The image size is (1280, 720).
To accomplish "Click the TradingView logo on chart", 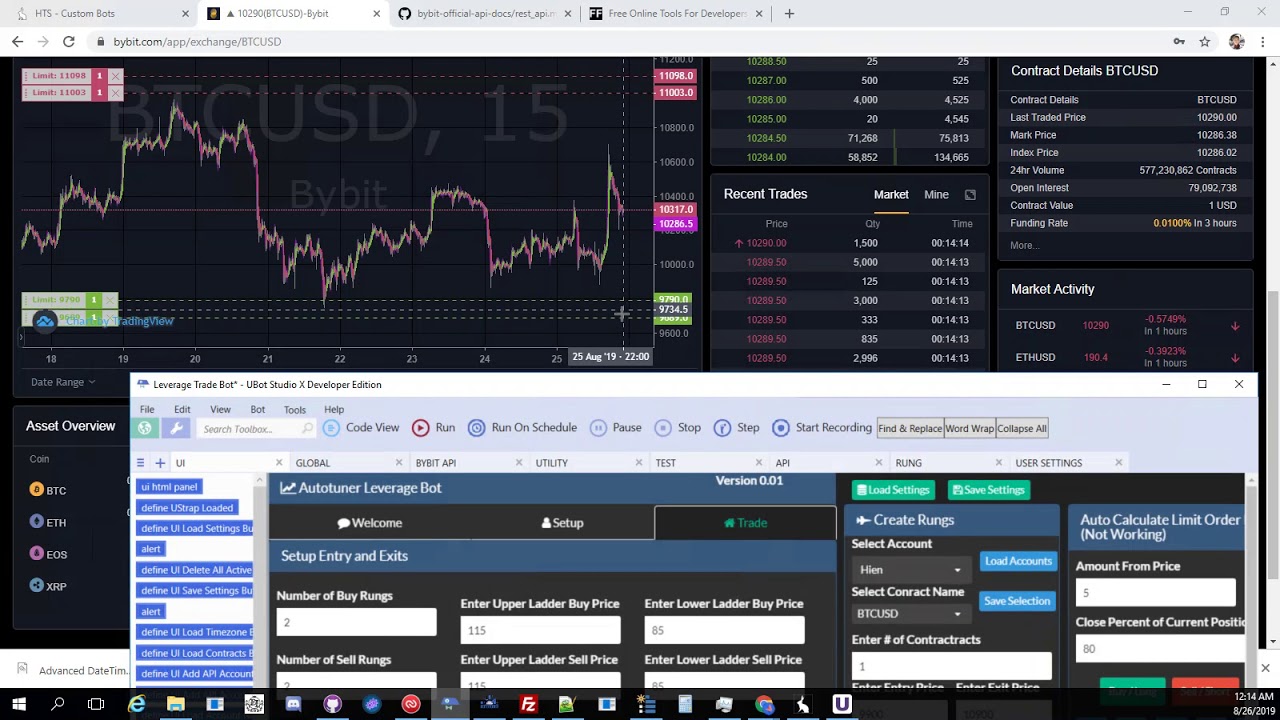I will click(44, 321).
